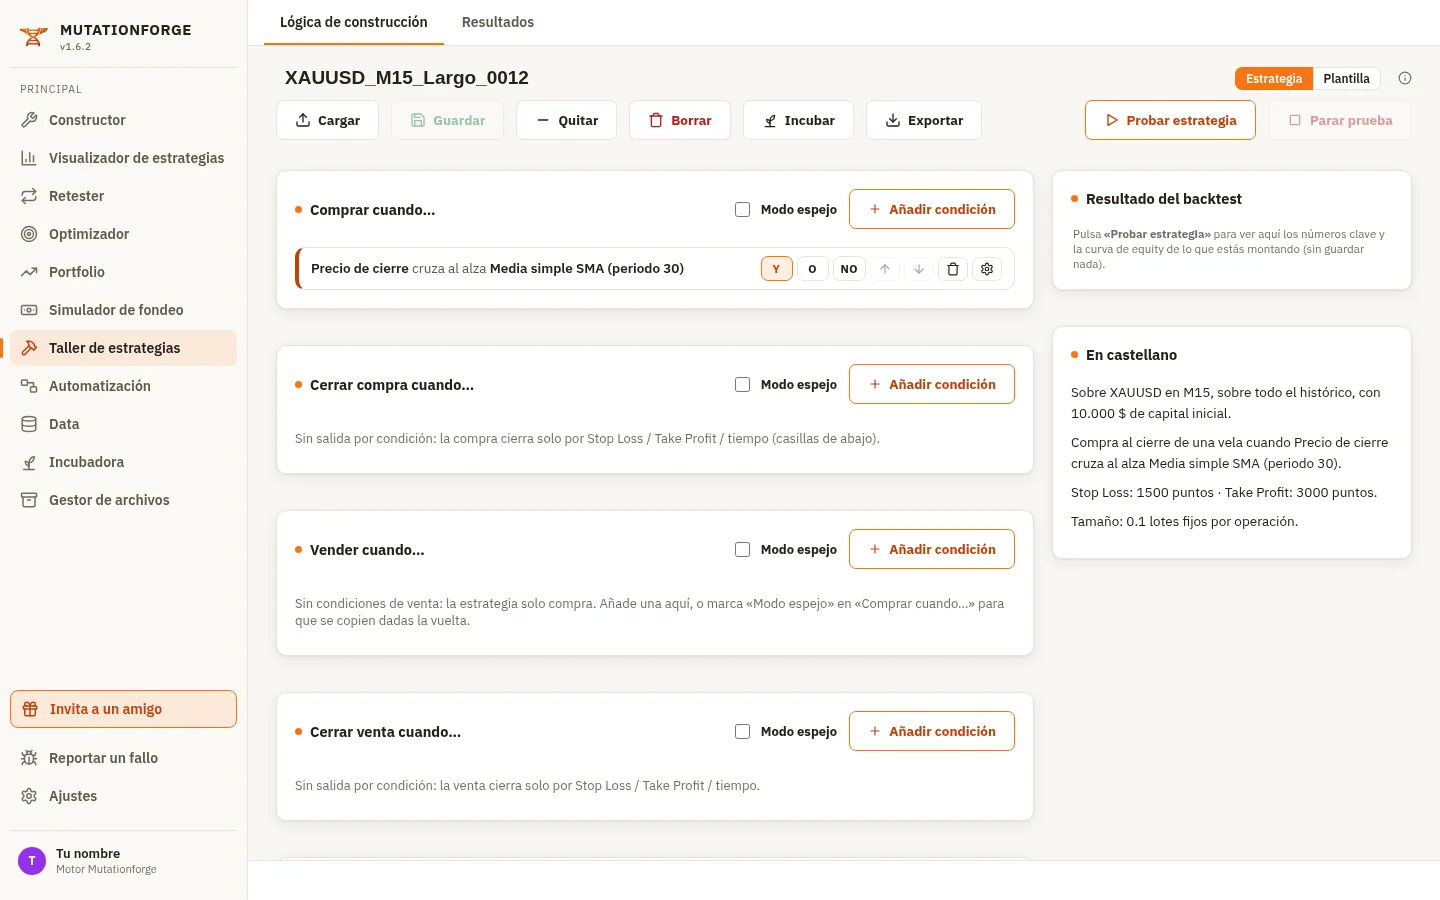Screen dimensions: 1440x900
Task: Open Gestor de archivos
Action: point(123,500)
